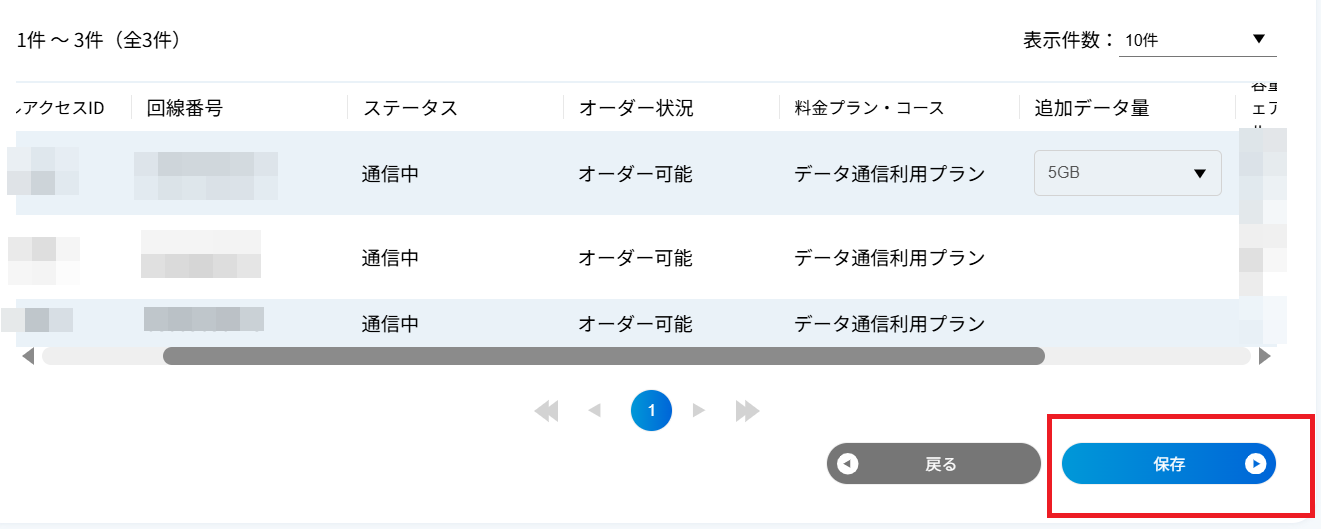Click the ステータス column header

coord(410,108)
